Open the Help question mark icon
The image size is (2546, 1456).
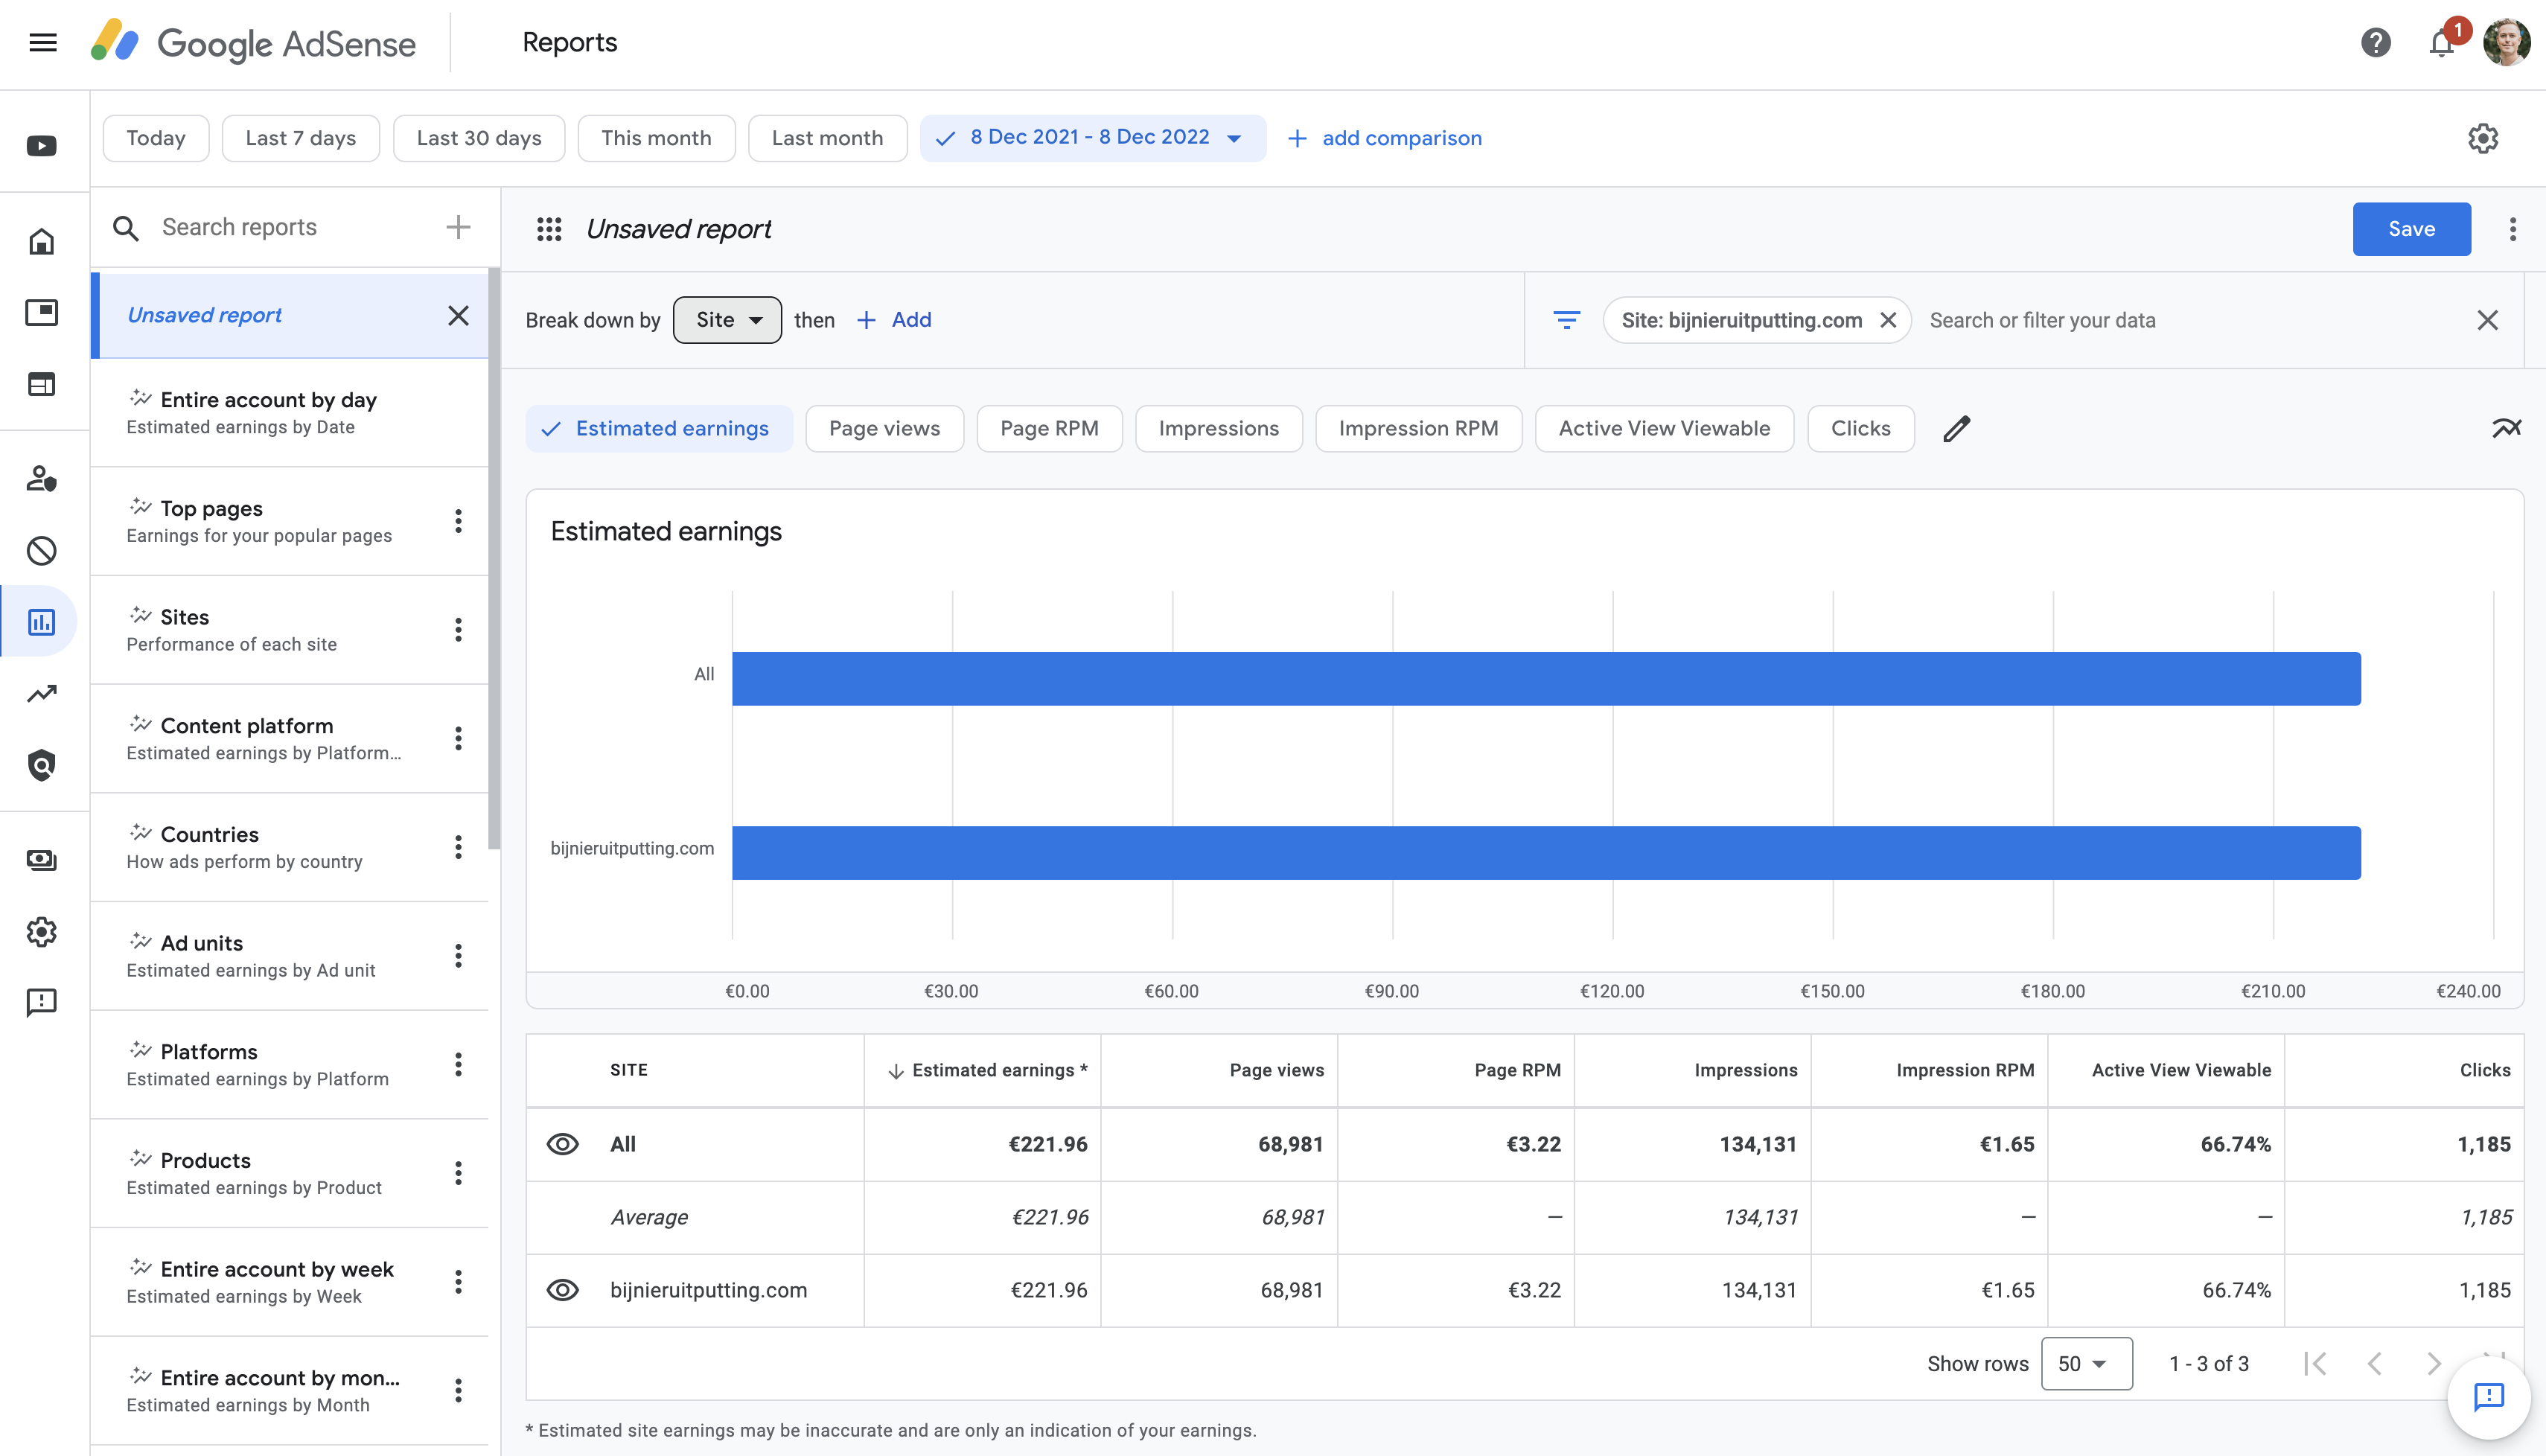[2376, 43]
